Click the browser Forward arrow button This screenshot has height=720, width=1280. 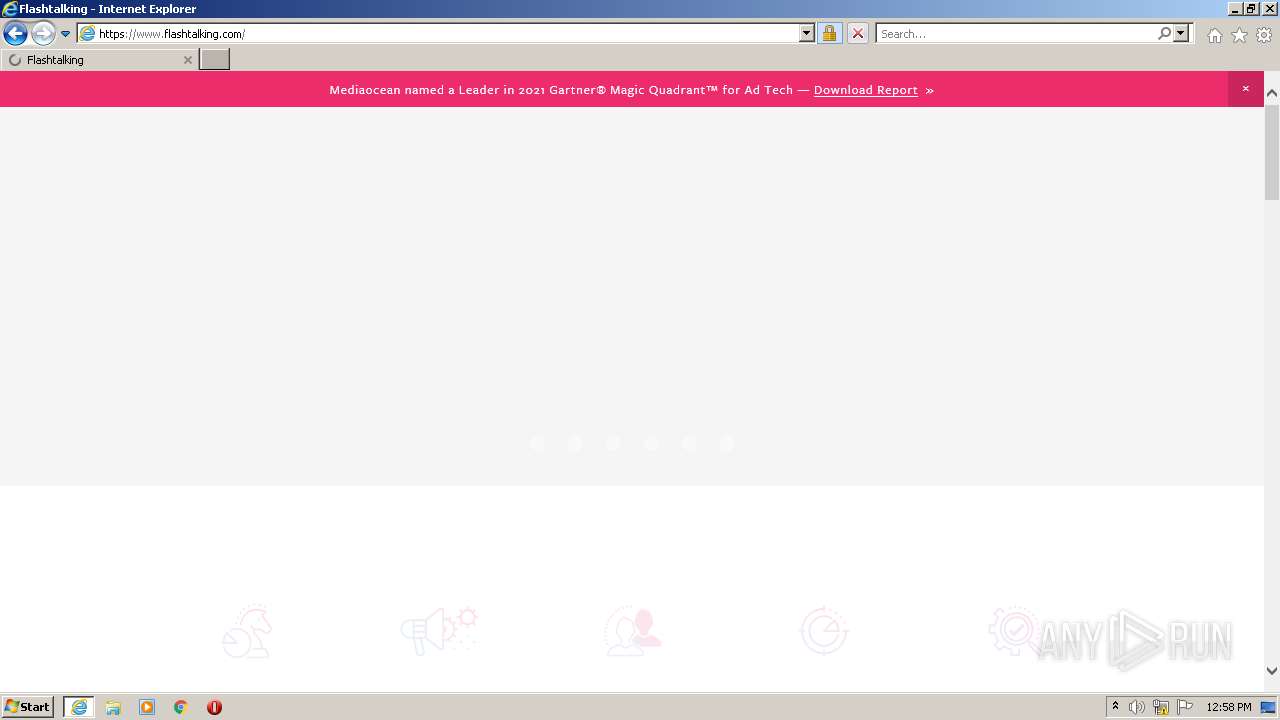pyautogui.click(x=43, y=34)
